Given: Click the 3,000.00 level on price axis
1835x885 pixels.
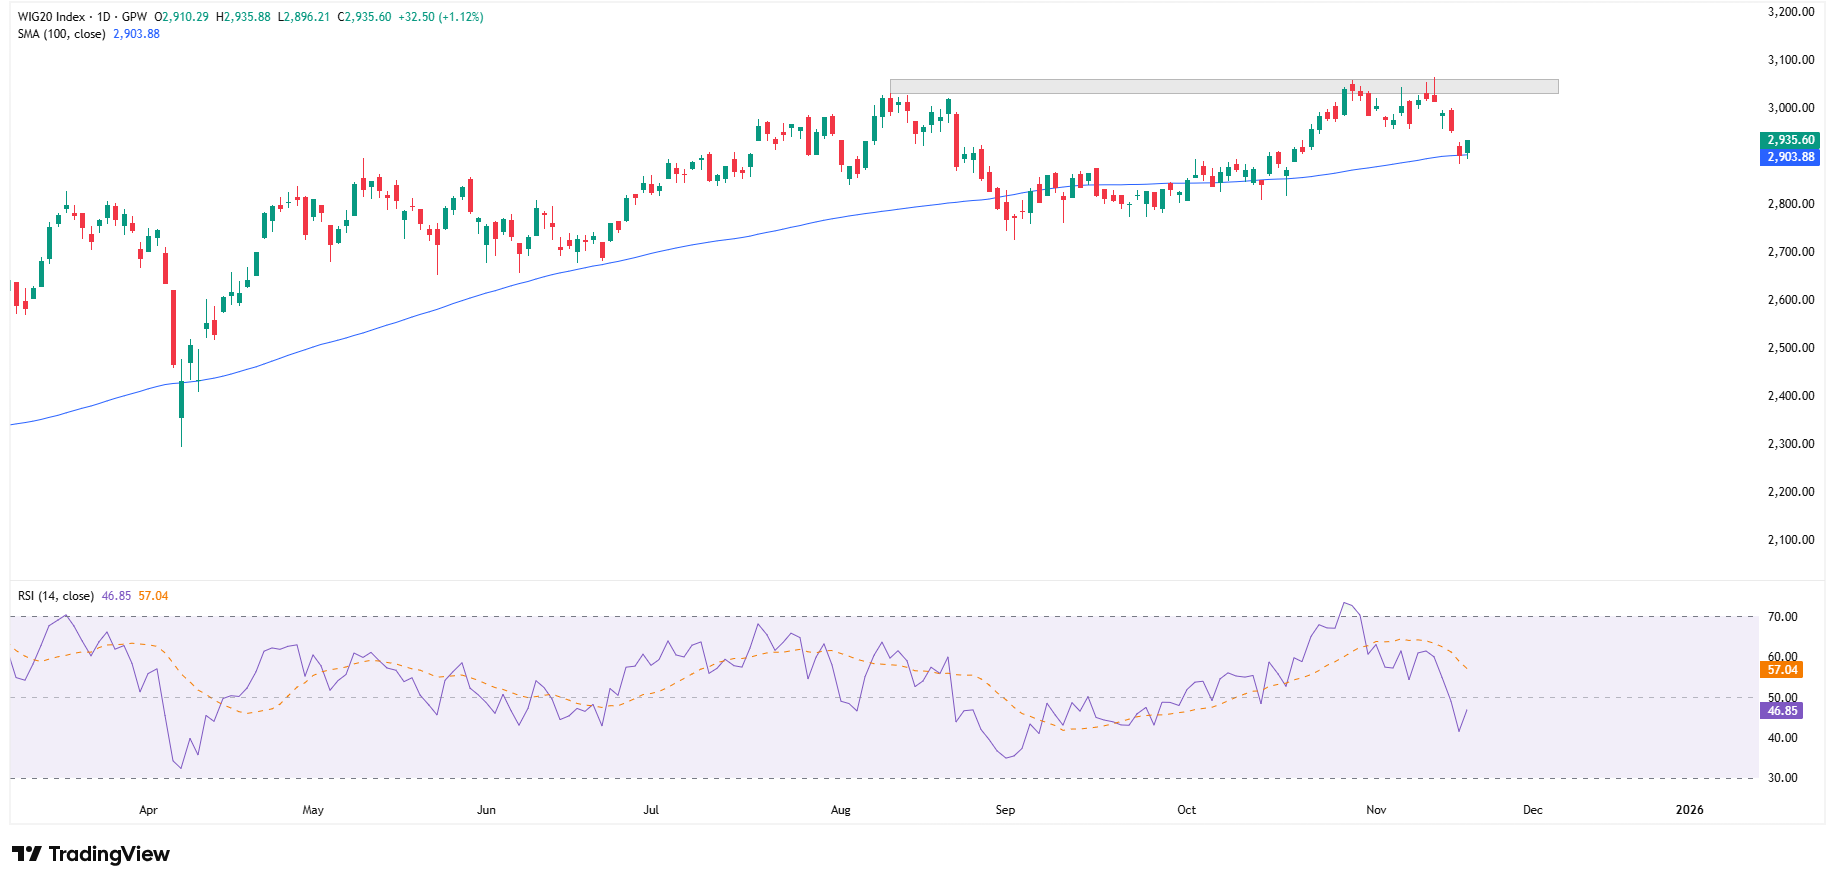Looking at the screenshot, I should point(1790,108).
